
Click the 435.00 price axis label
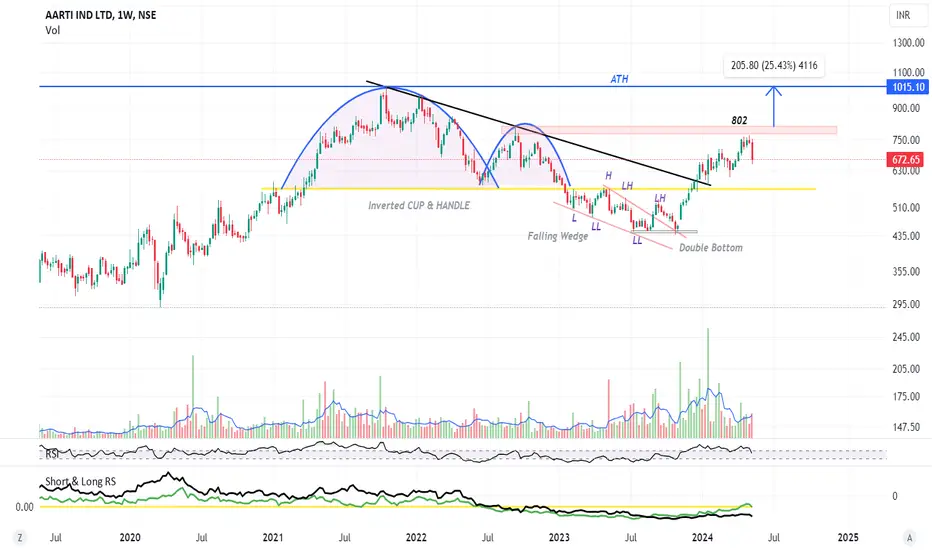(x=908, y=236)
